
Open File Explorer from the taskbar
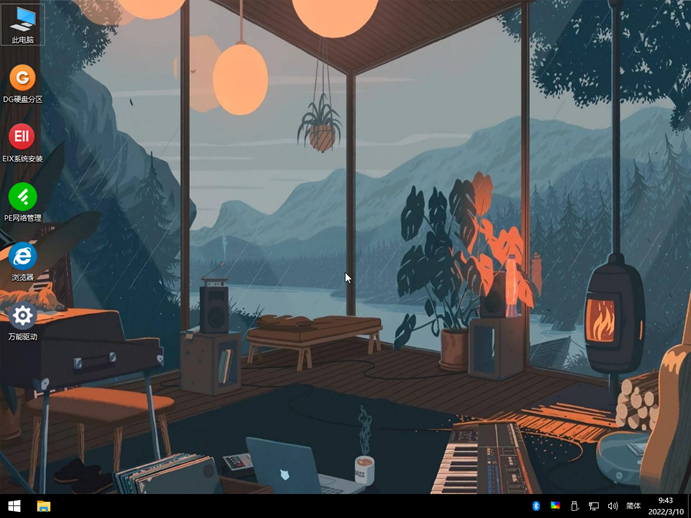[x=44, y=506]
